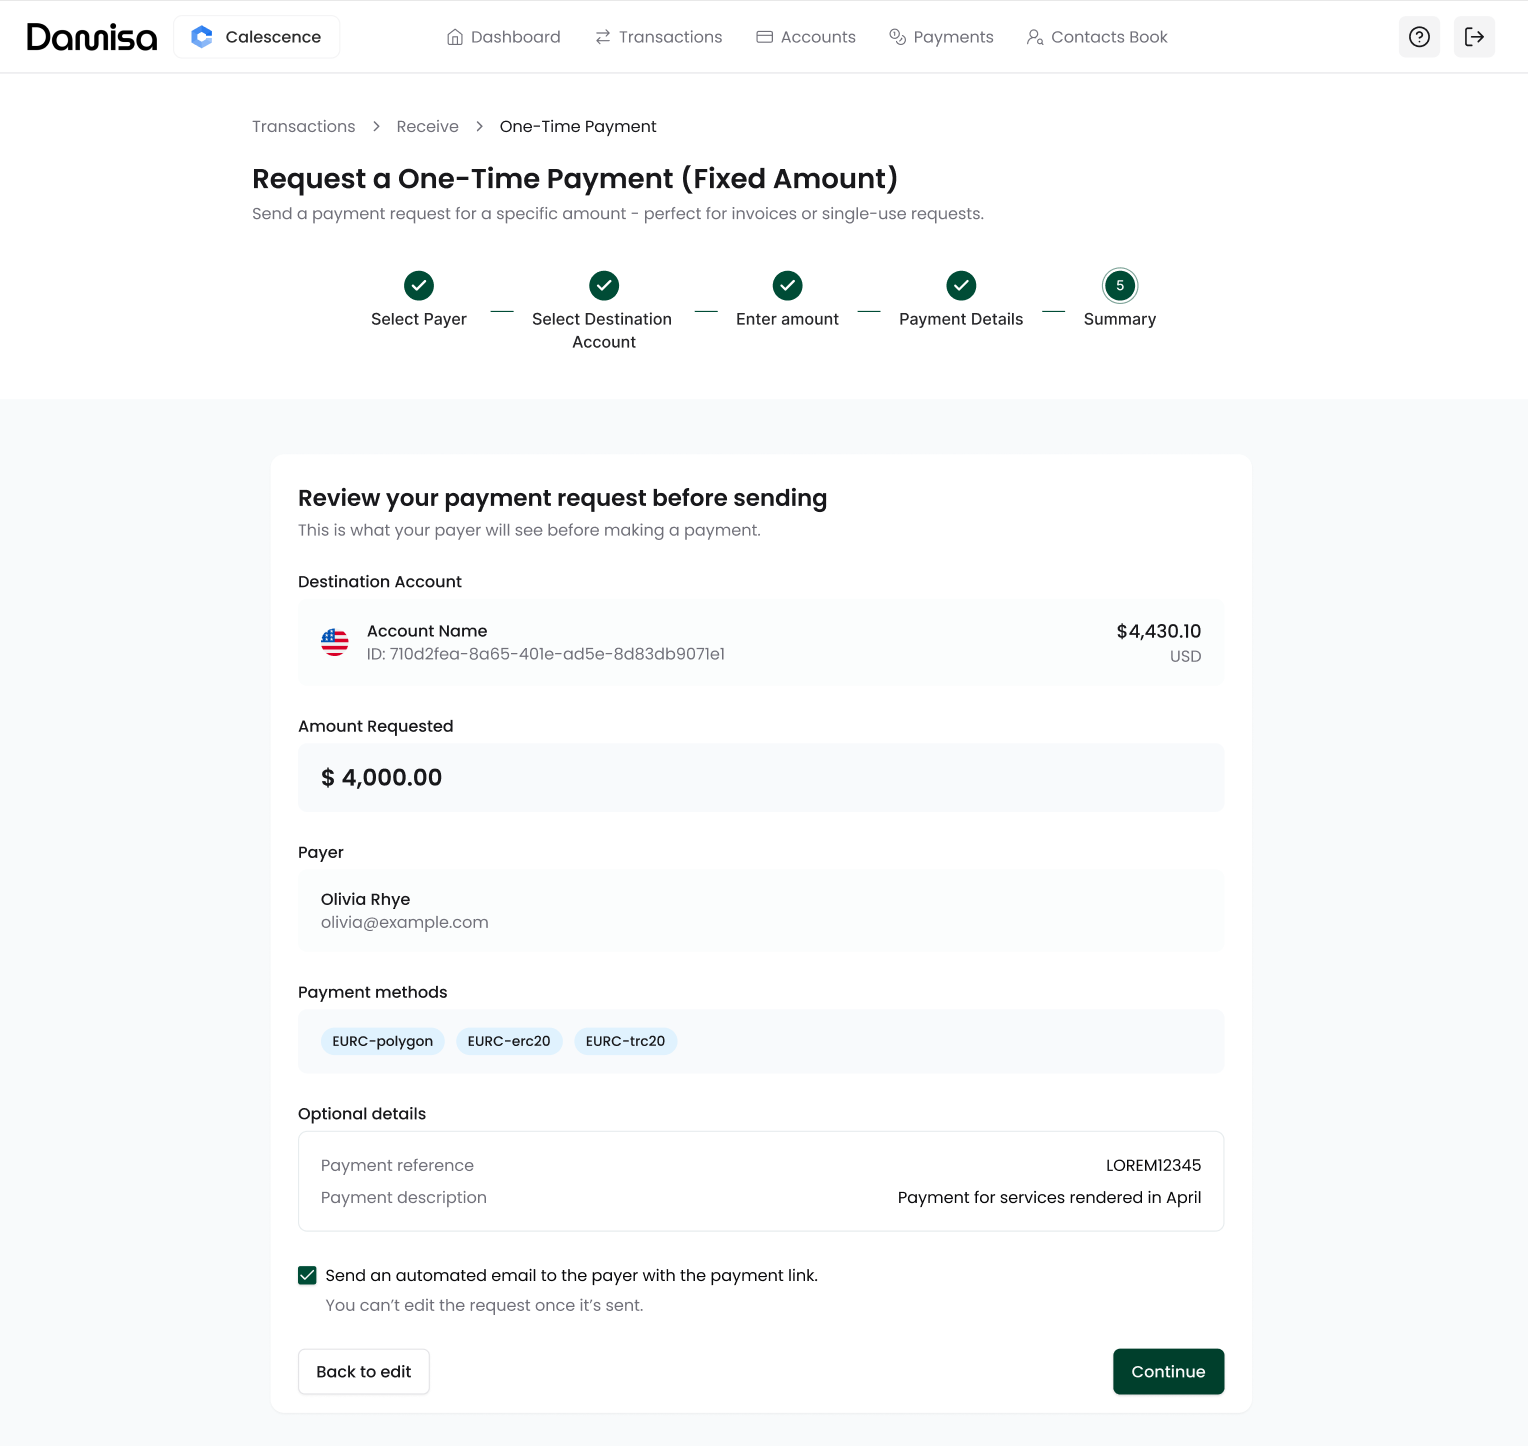The image size is (1528, 1446).
Task: Click the Summary step 5 circle
Action: click(x=1120, y=286)
